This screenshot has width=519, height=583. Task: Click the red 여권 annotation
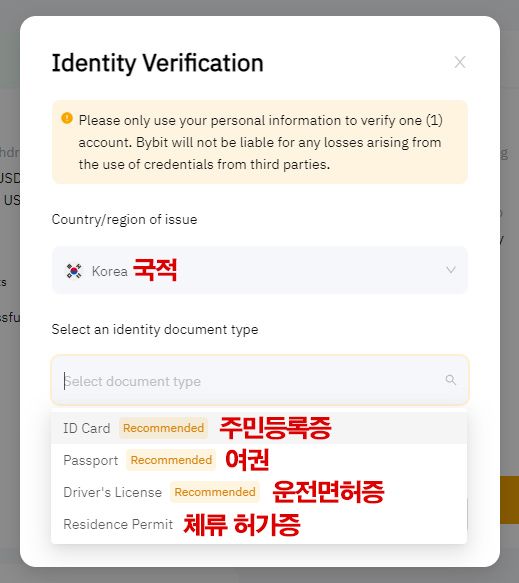pos(247,460)
